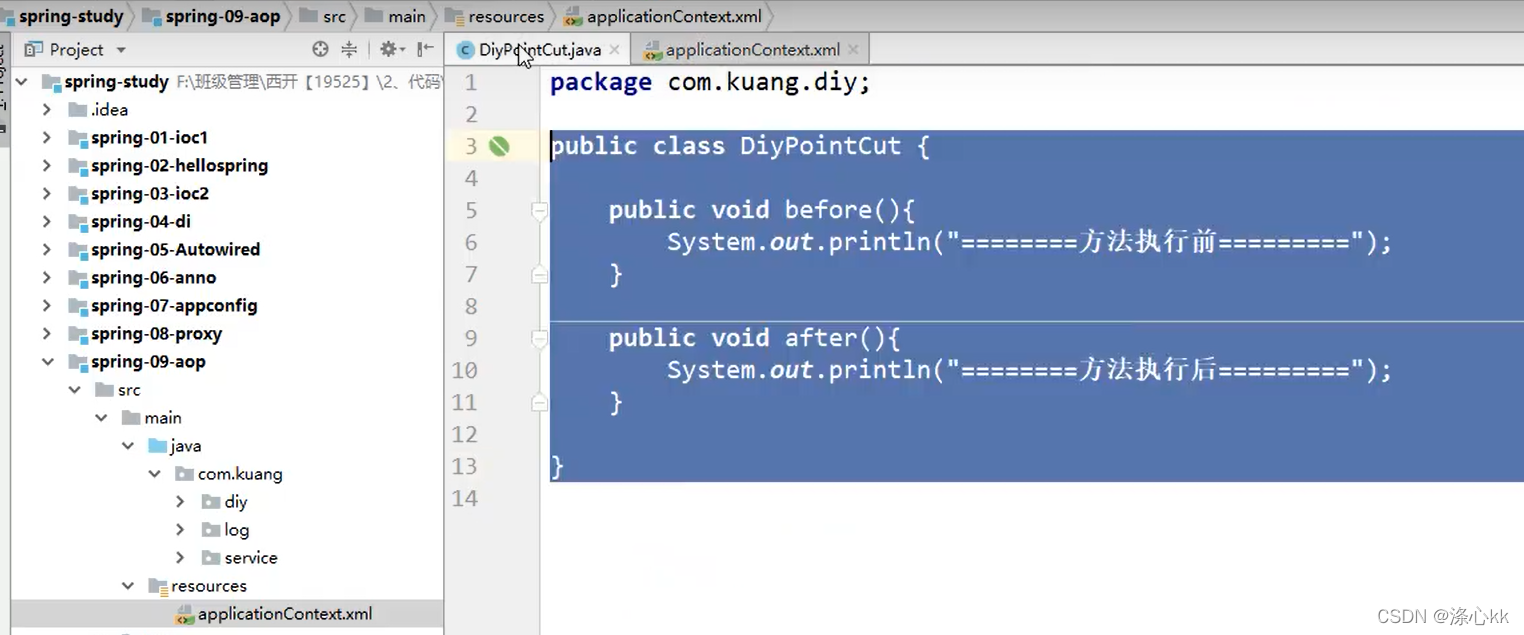Expand the log package arrow

[x=180, y=530]
